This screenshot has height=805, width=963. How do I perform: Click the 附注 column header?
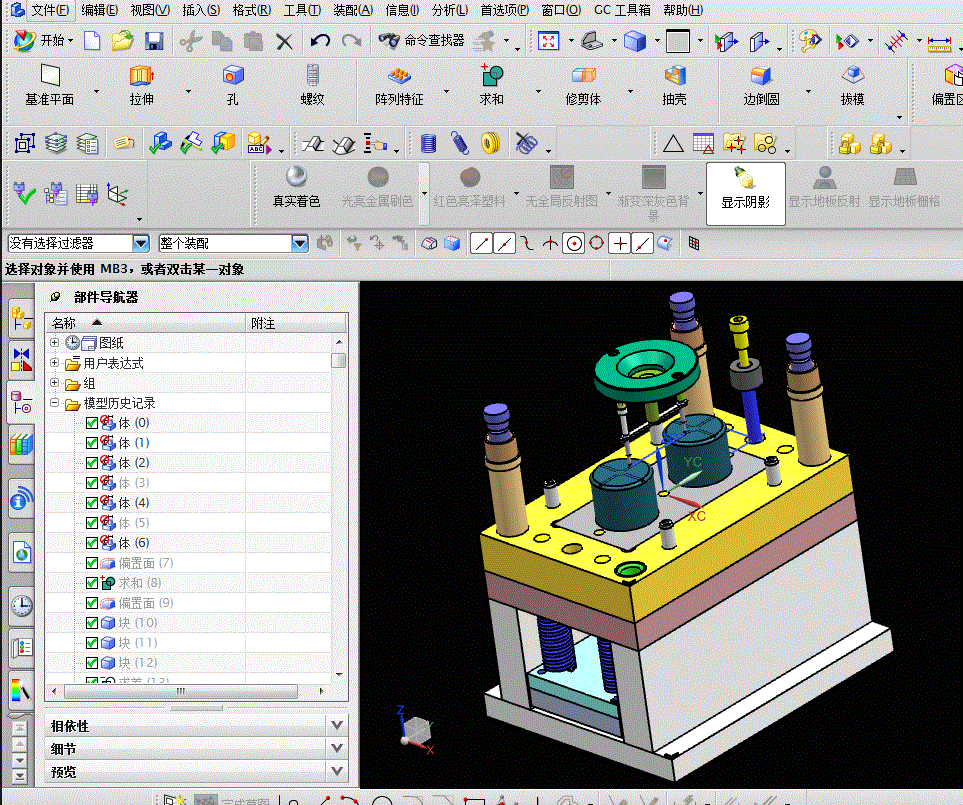click(297, 323)
